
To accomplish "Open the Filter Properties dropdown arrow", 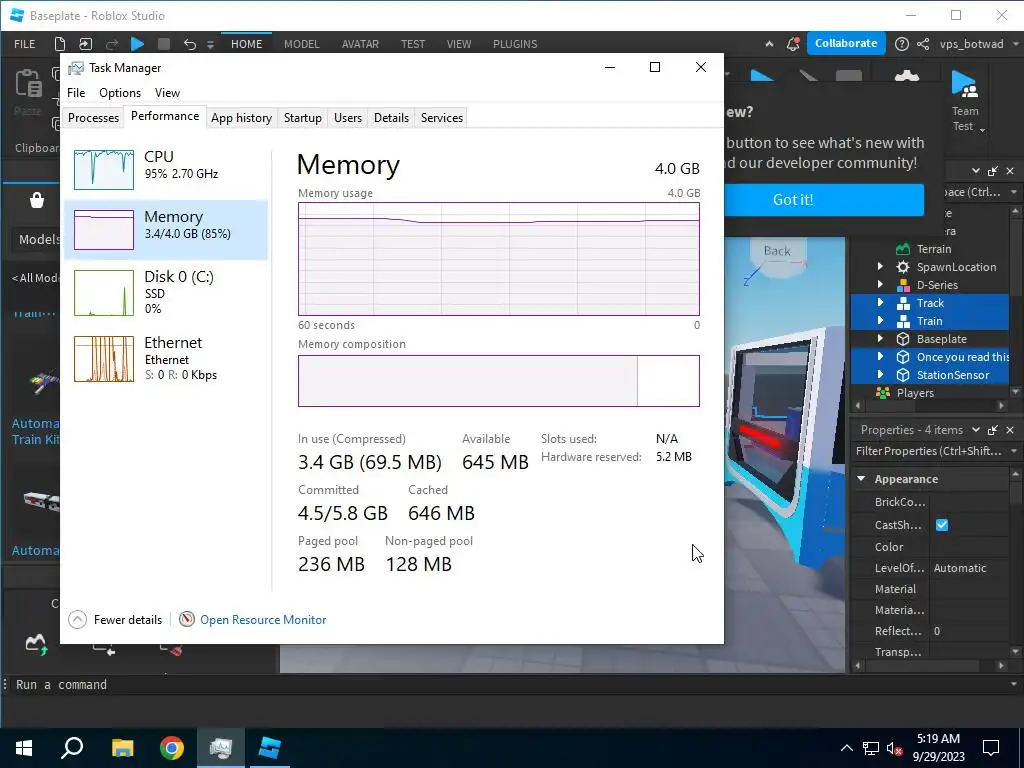I will 1014,451.
